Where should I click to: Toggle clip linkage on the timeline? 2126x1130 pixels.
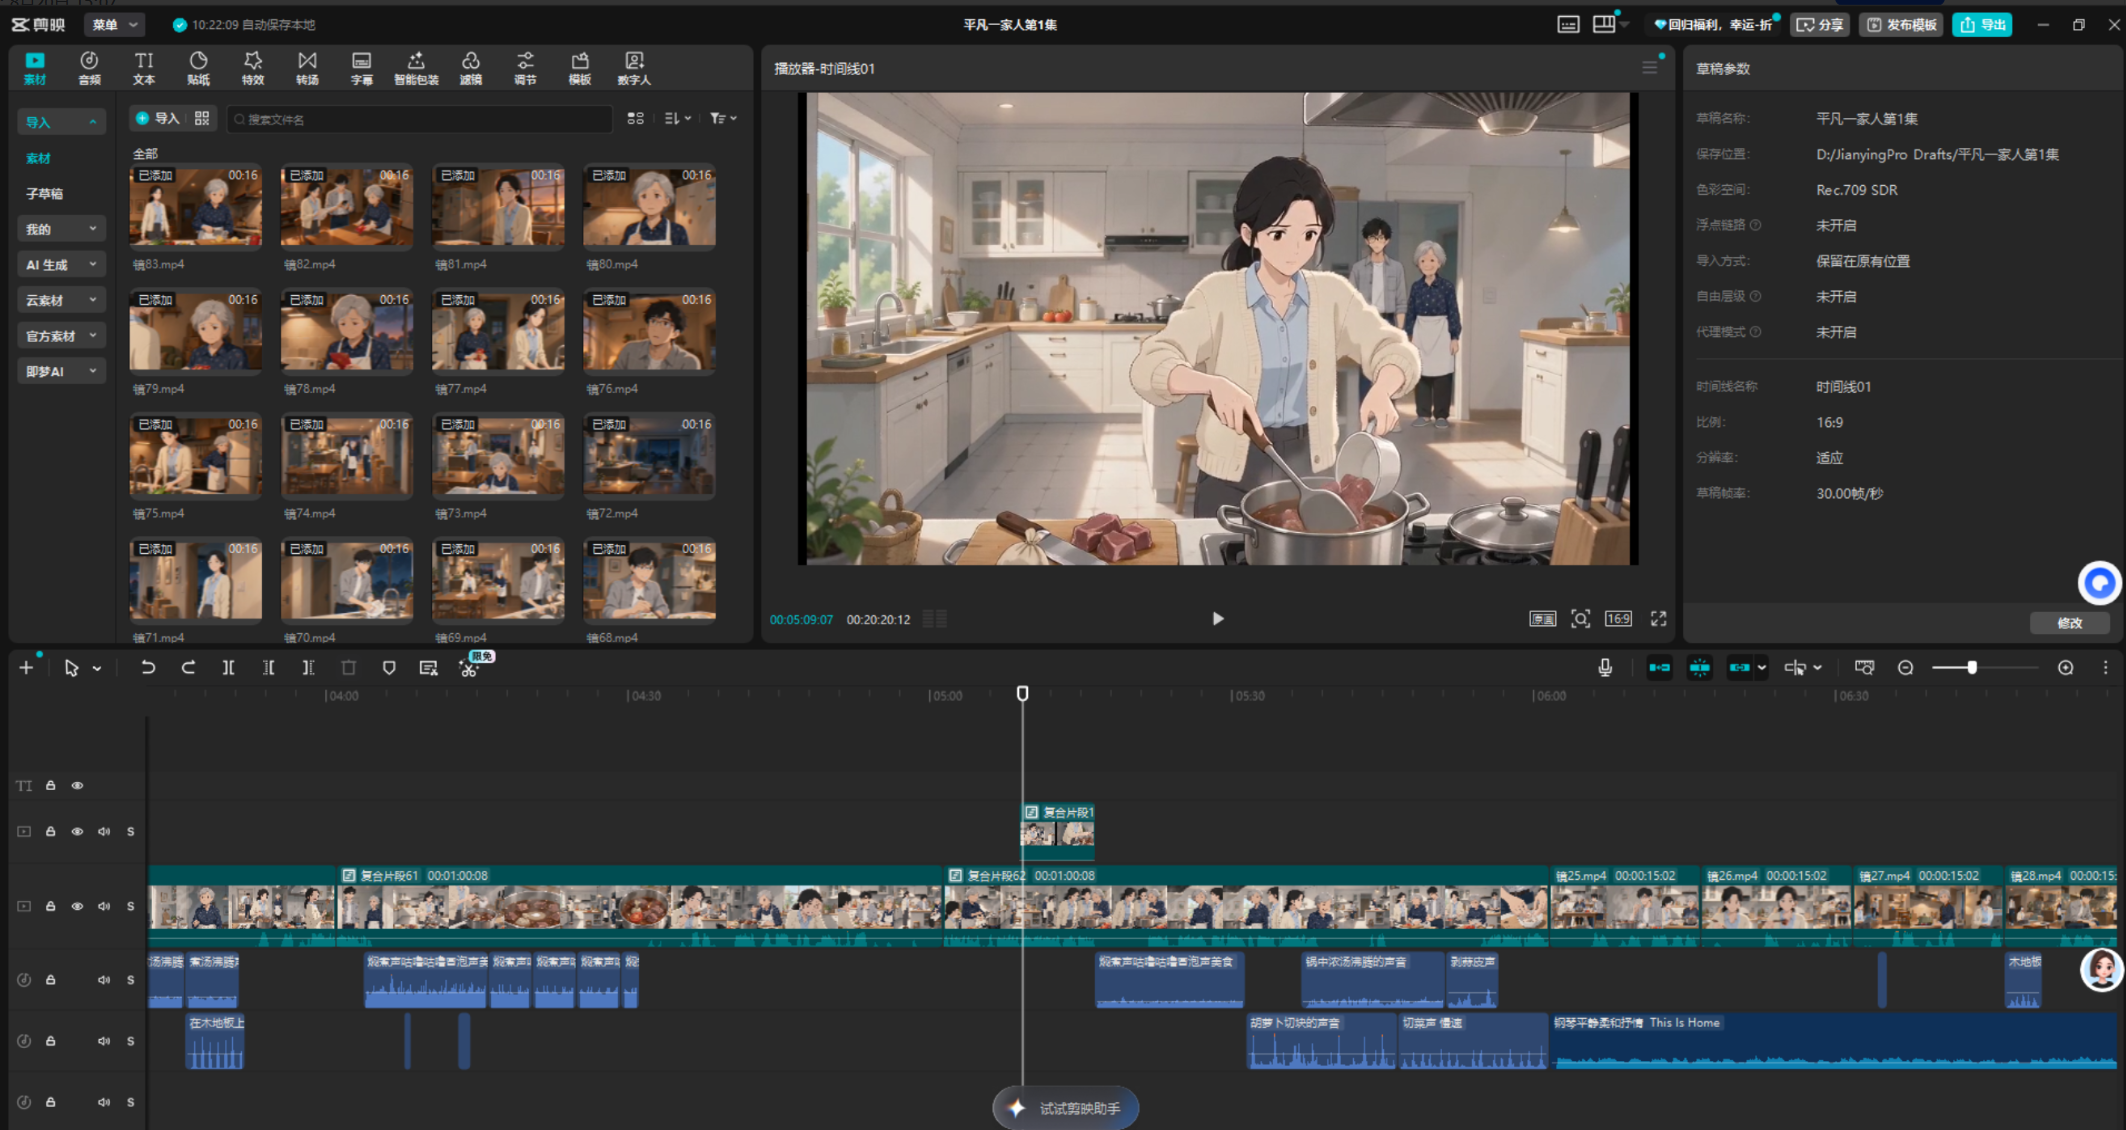[x=1740, y=668]
